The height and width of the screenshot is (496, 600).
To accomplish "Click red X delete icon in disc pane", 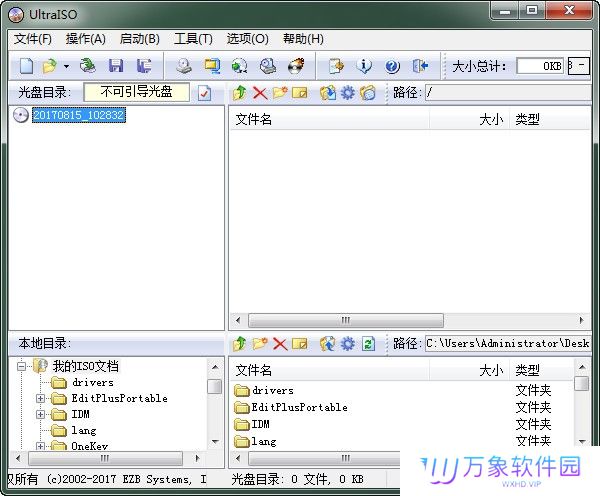I will pyautogui.click(x=260, y=93).
